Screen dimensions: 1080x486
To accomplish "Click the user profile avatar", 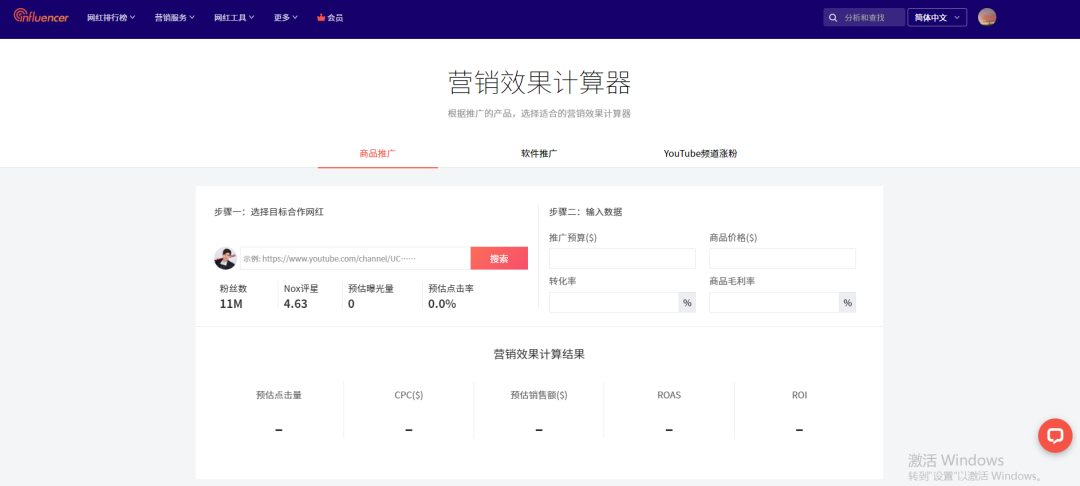I will (987, 17).
